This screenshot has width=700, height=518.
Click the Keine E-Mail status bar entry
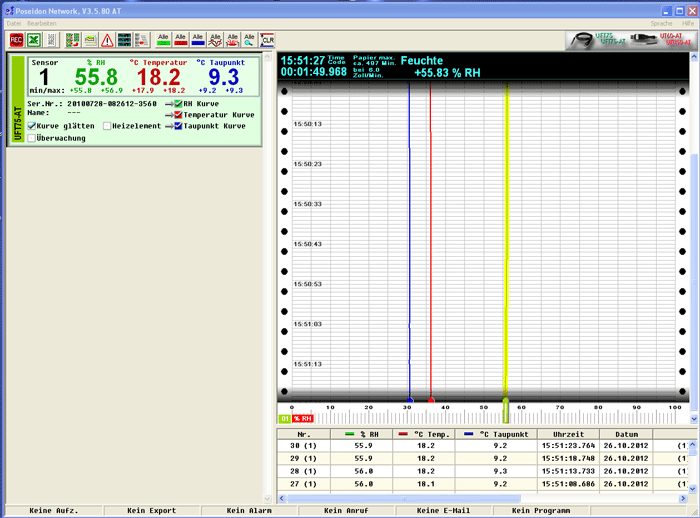pyautogui.click(x=443, y=510)
